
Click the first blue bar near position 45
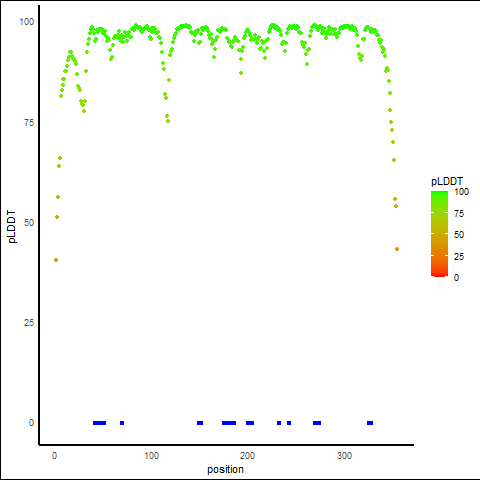tap(99, 423)
